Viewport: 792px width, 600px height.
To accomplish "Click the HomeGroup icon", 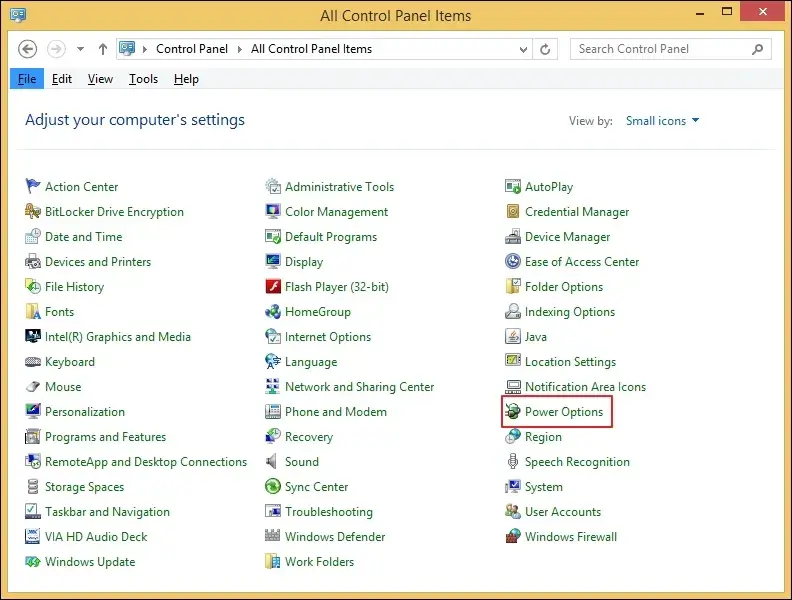I will click(273, 311).
